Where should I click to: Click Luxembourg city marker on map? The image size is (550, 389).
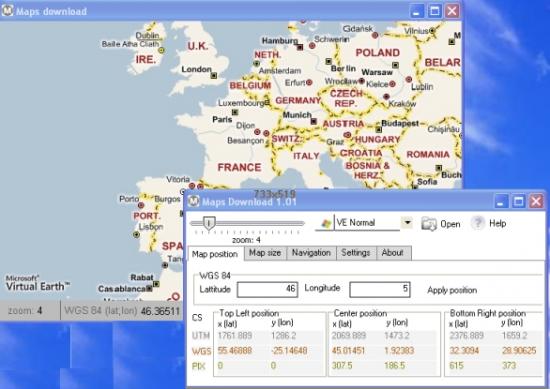(x=267, y=102)
